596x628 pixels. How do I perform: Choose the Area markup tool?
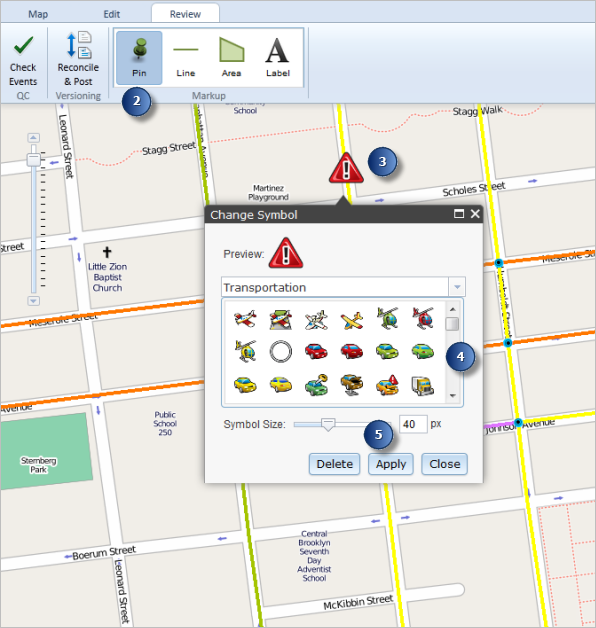pyautogui.click(x=232, y=58)
